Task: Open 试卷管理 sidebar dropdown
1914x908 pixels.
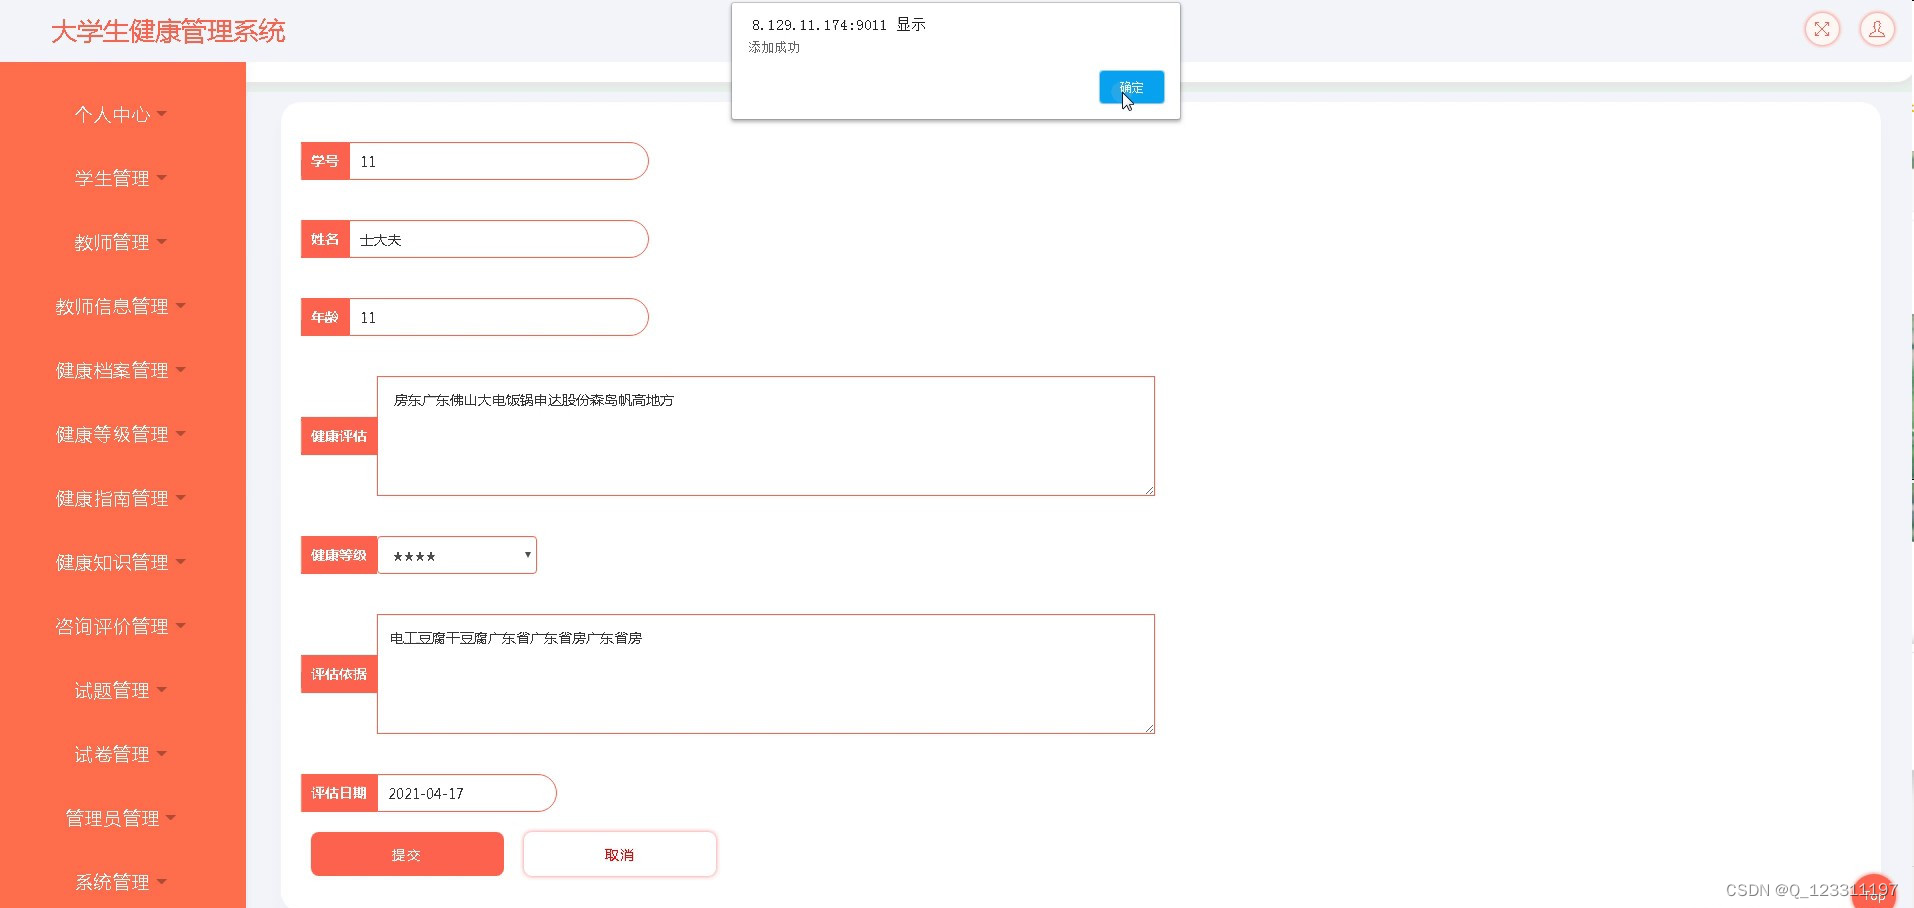Action: (121, 755)
